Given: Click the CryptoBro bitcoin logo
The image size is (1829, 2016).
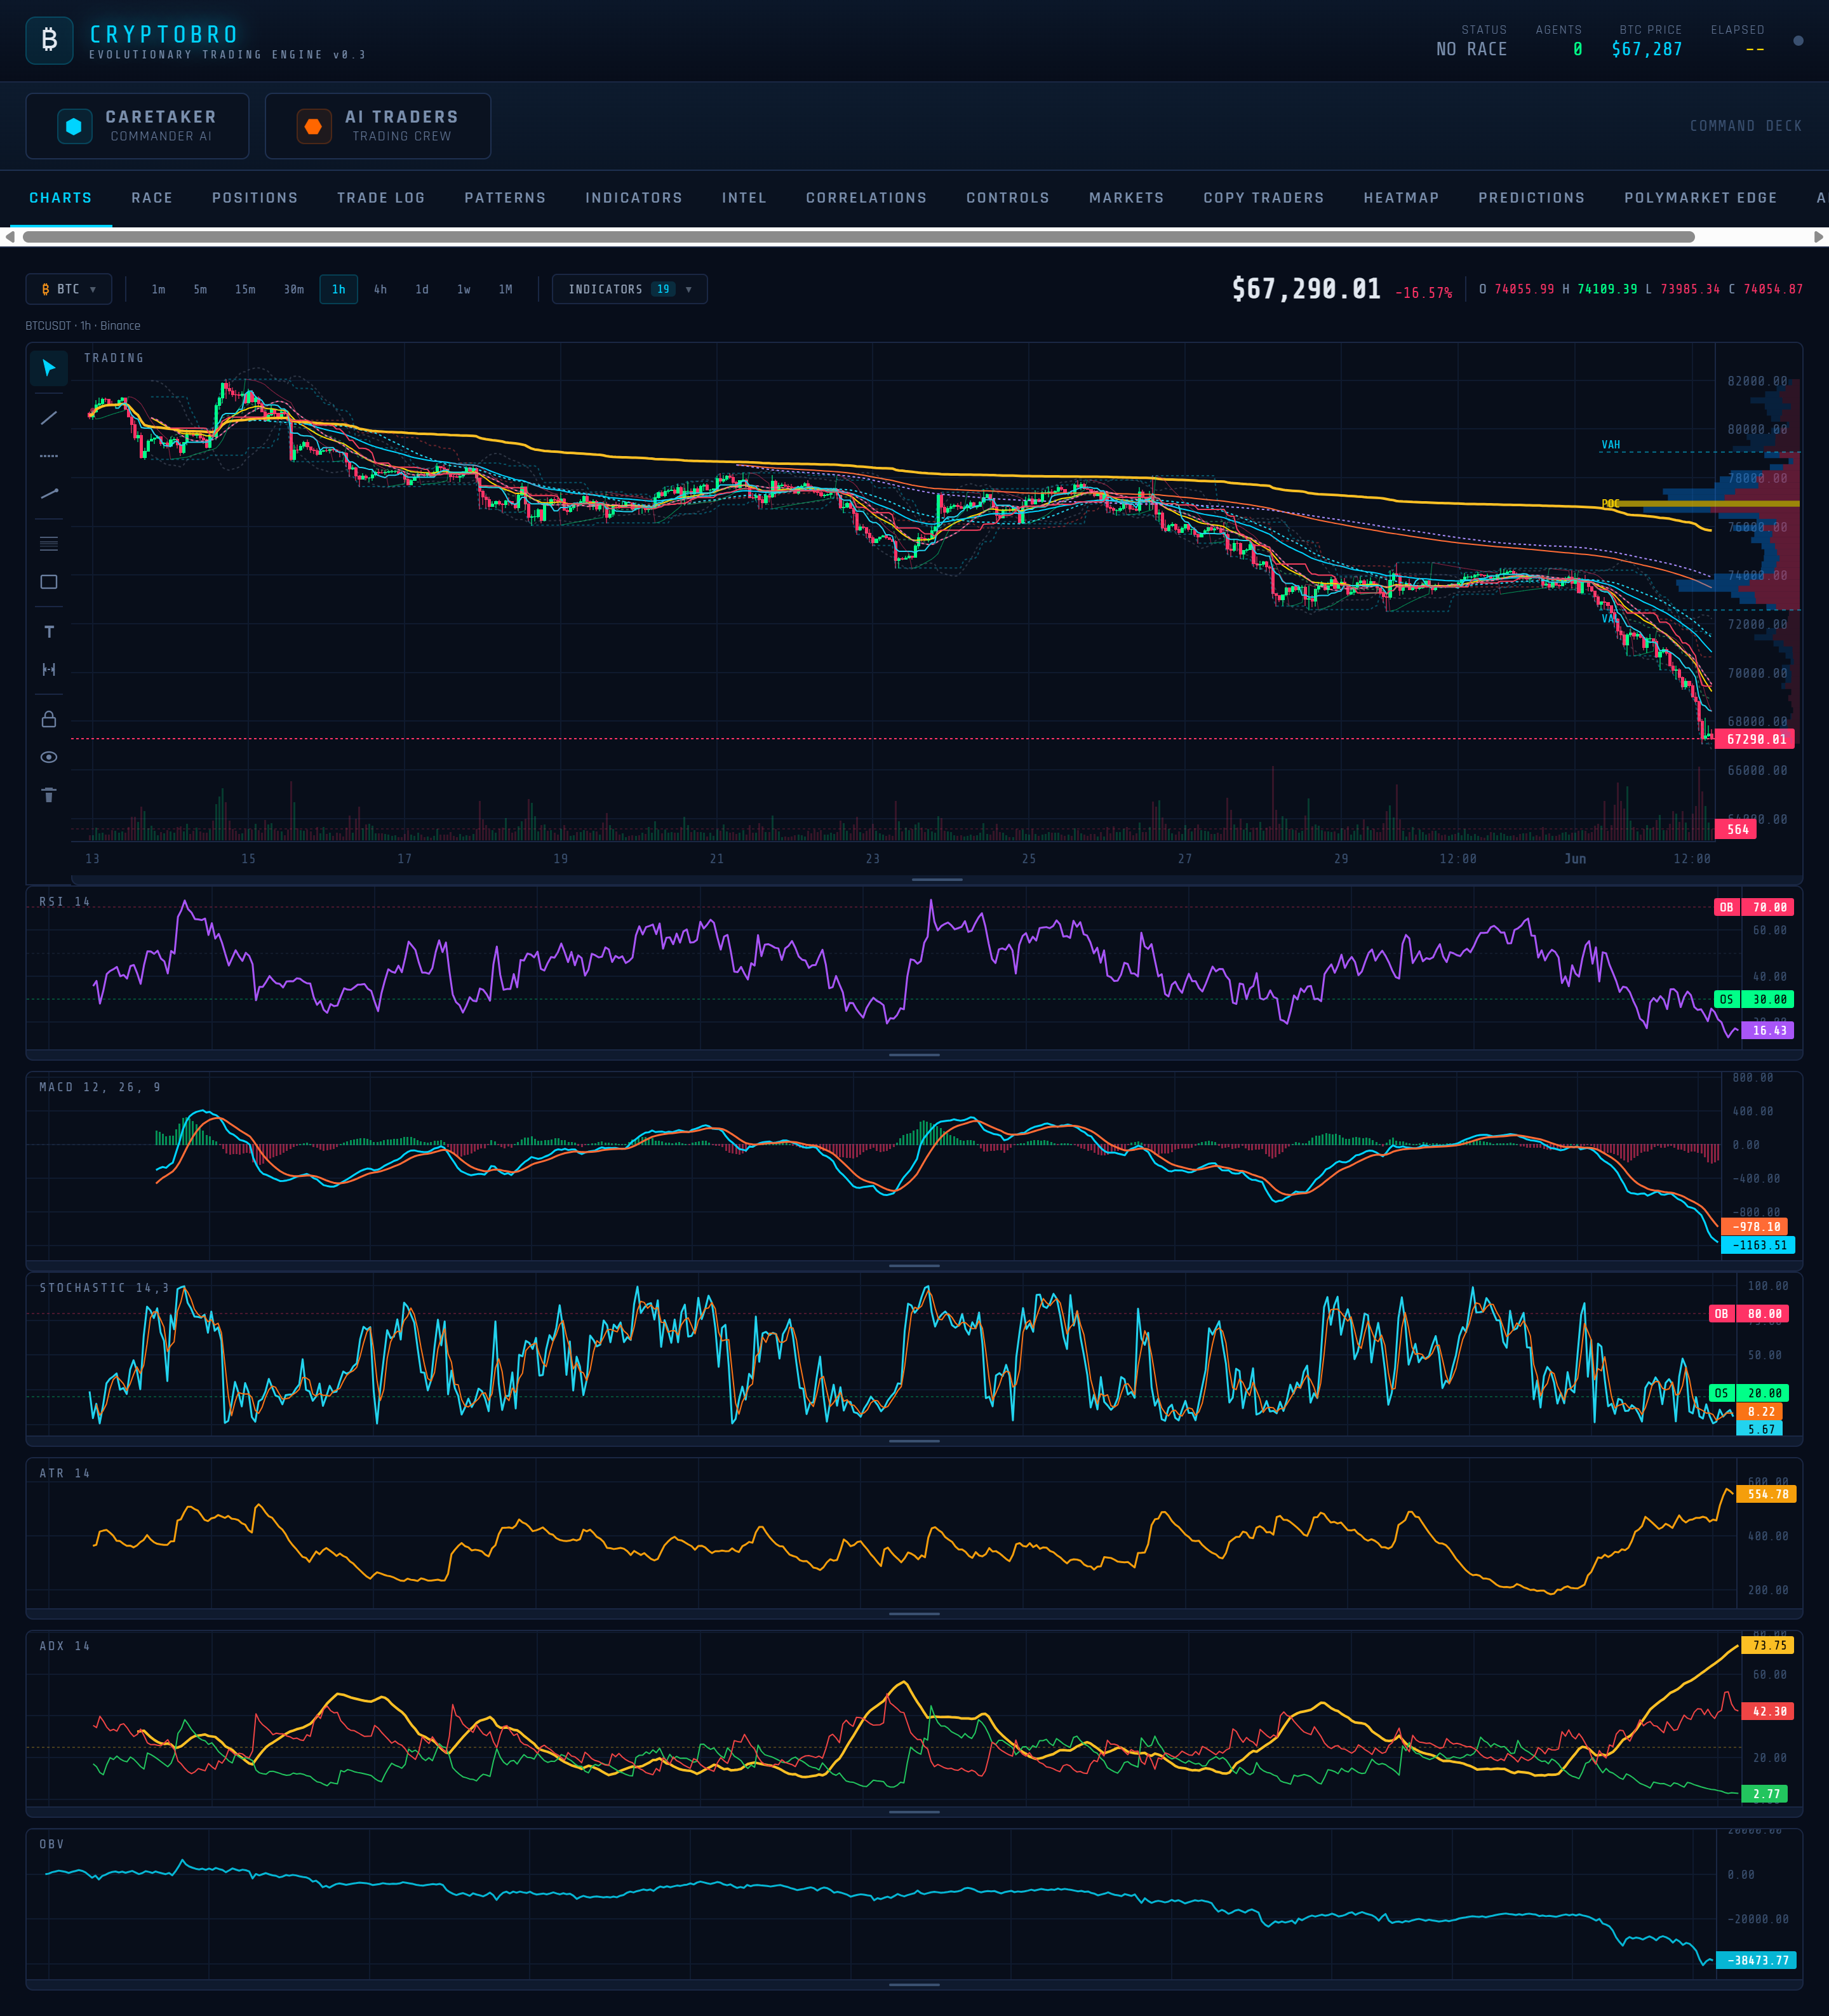Looking at the screenshot, I should (49, 40).
